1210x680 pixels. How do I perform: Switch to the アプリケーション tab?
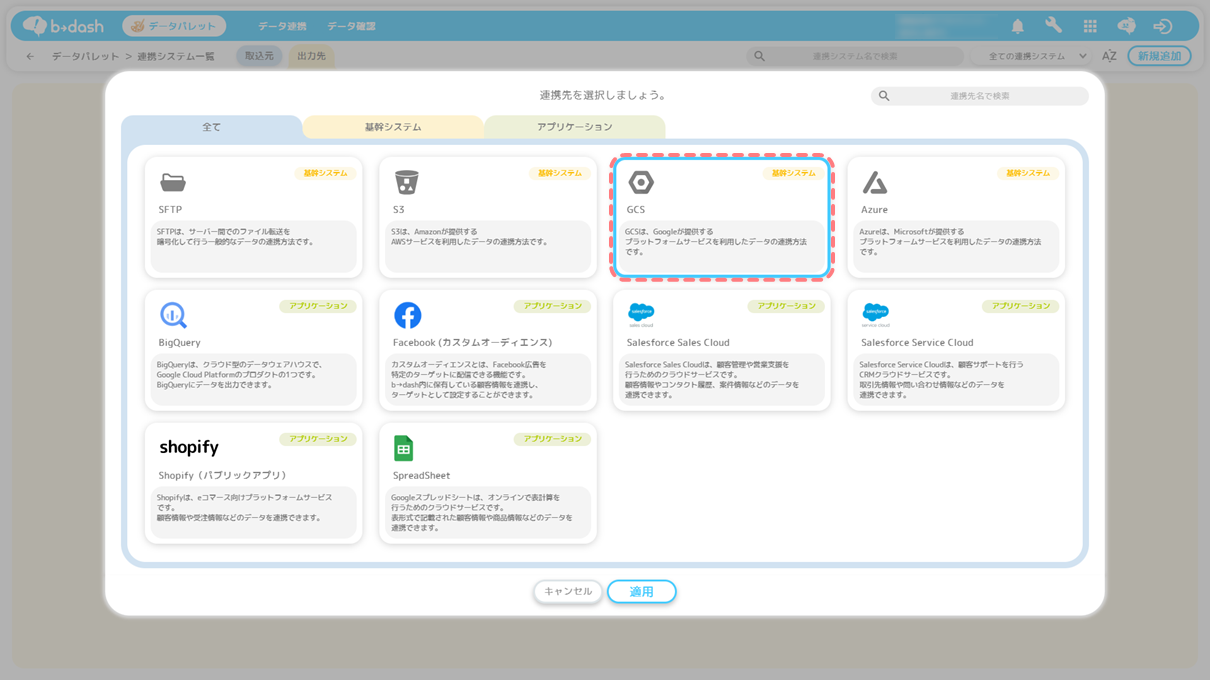(575, 127)
